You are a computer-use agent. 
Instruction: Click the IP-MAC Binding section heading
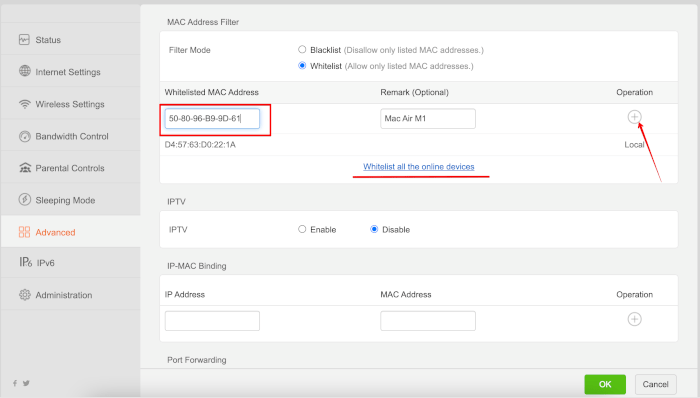click(196, 266)
